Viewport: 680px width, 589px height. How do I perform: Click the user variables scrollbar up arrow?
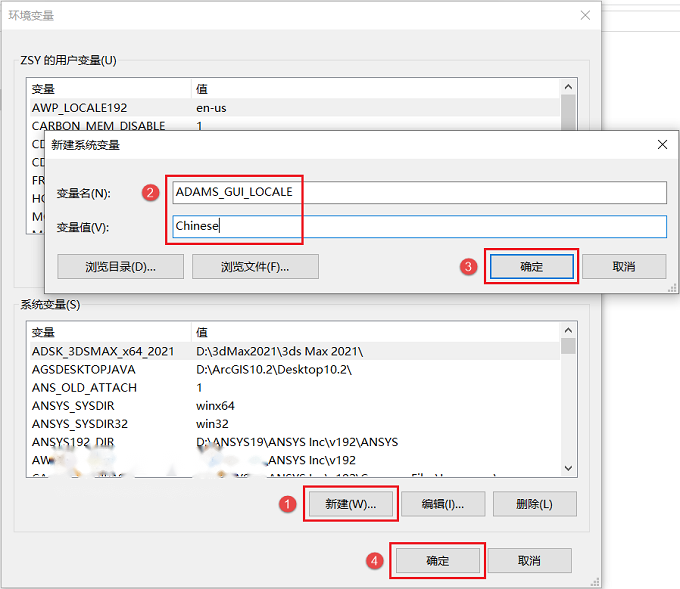tap(569, 87)
